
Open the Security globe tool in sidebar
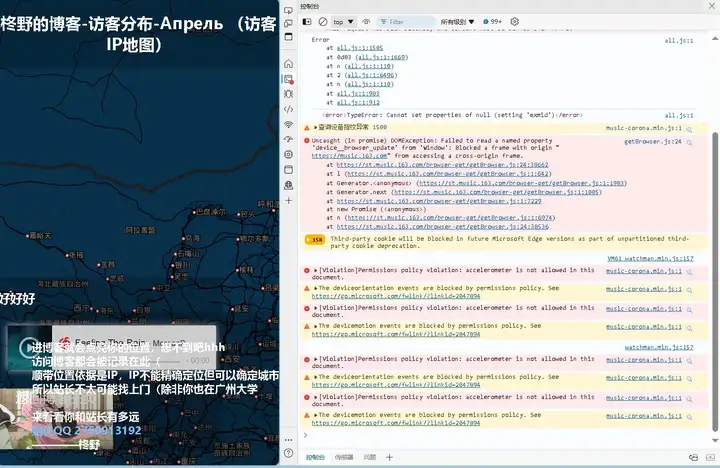(288, 185)
